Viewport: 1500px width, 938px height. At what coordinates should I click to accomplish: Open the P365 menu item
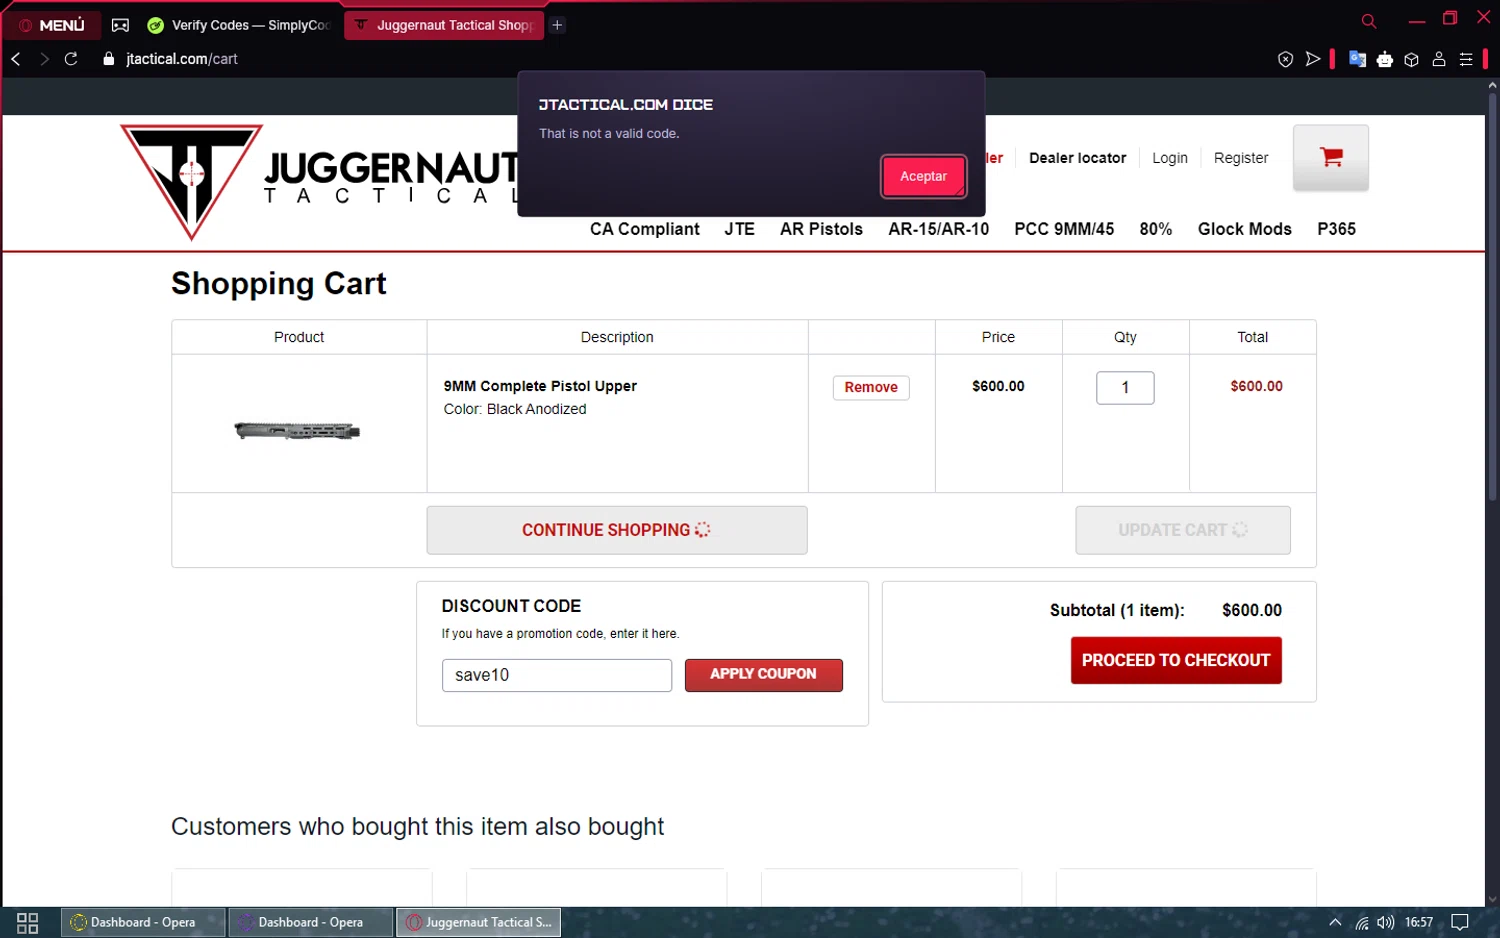click(1337, 229)
